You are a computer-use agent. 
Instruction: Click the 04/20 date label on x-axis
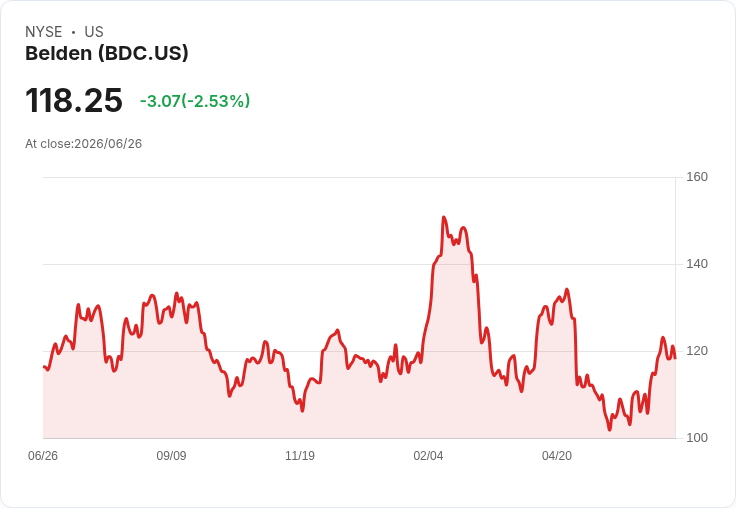(557, 455)
